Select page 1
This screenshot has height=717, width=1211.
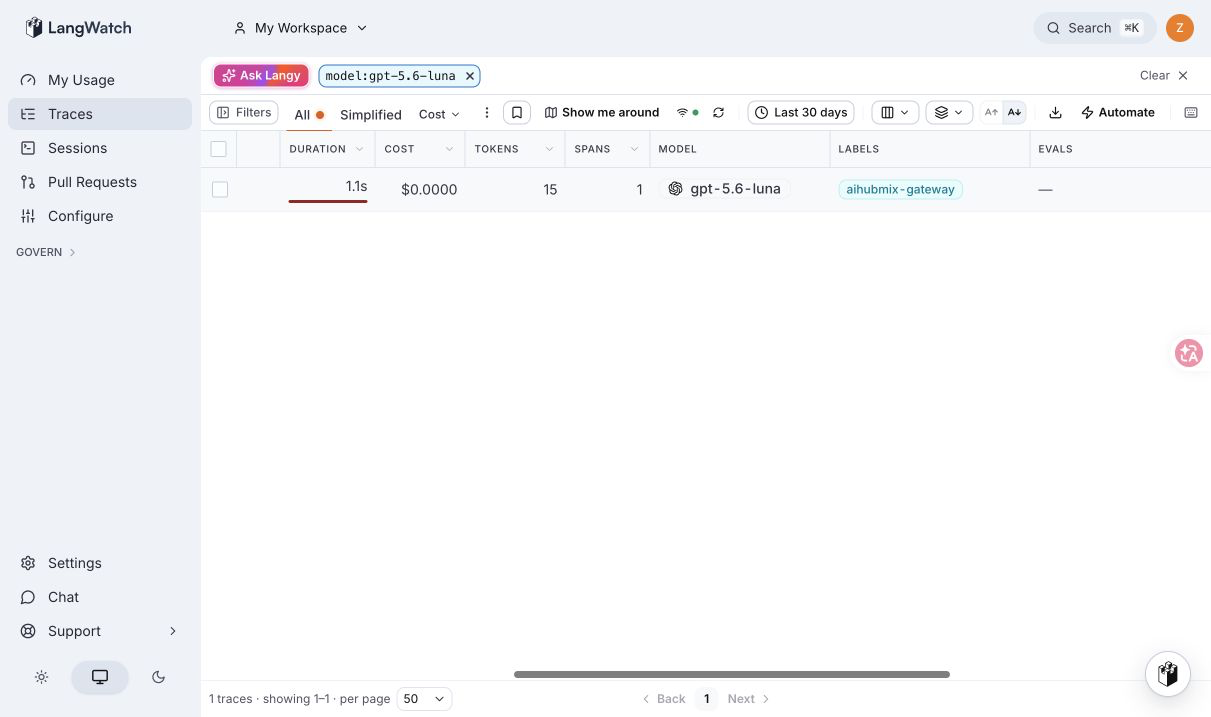tap(707, 699)
